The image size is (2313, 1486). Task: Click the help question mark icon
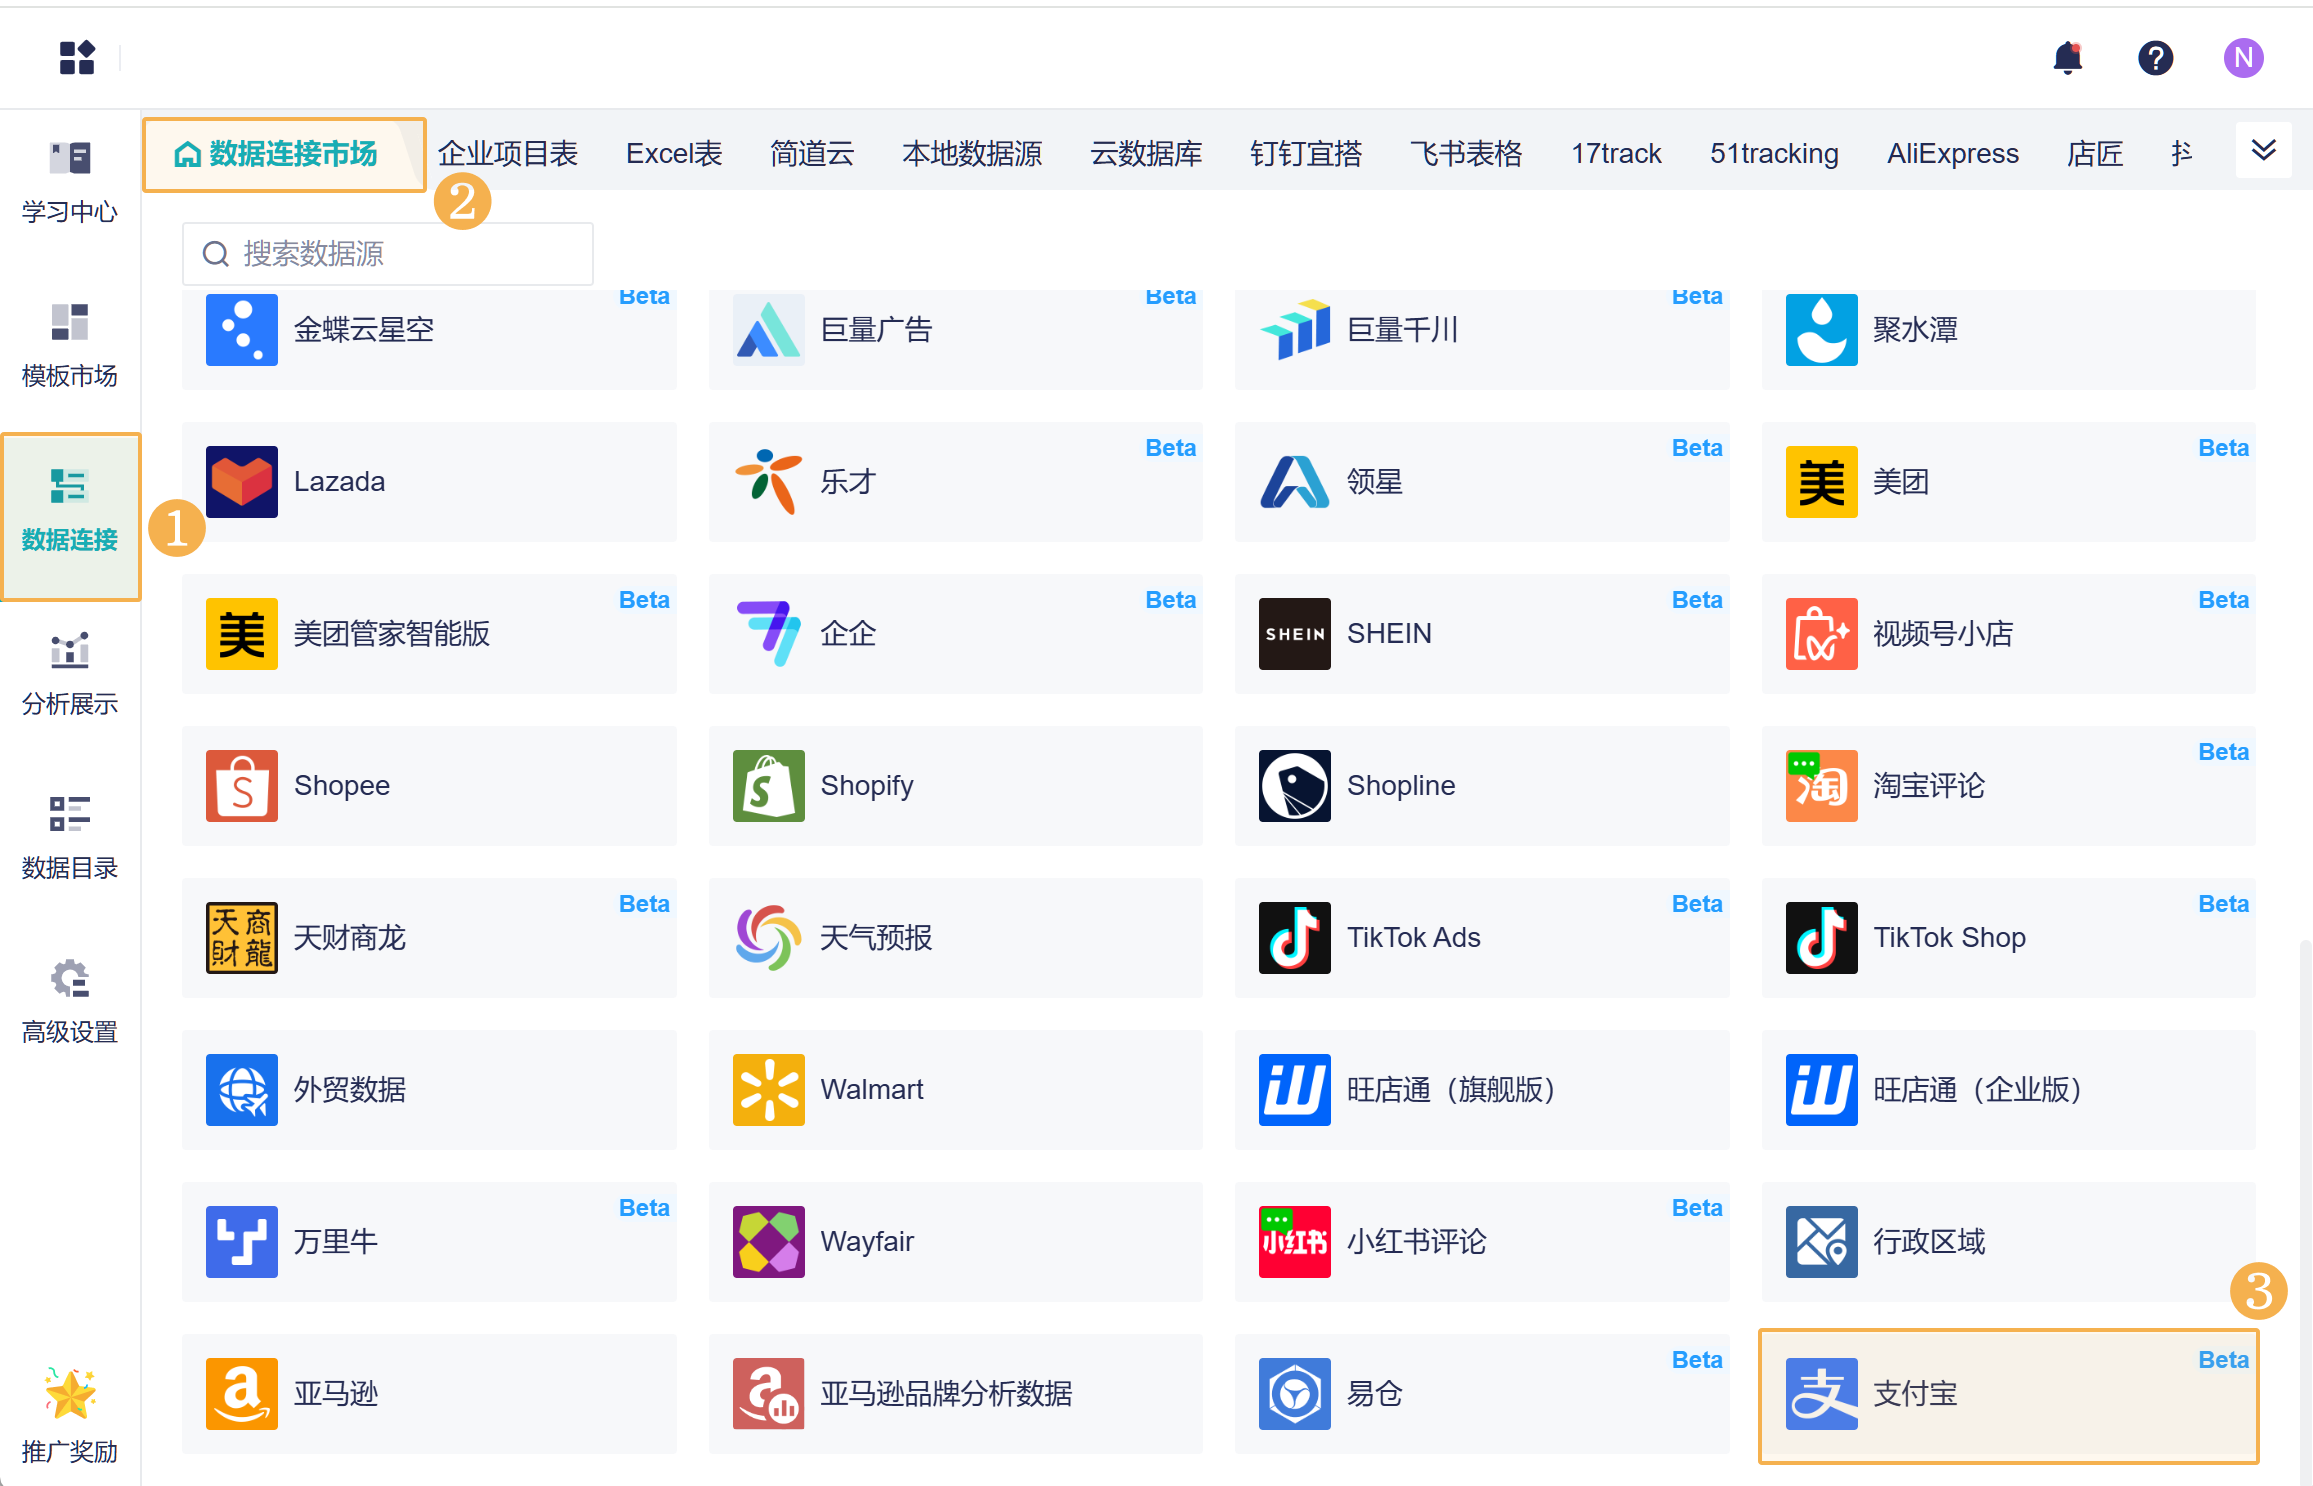[x=2155, y=58]
